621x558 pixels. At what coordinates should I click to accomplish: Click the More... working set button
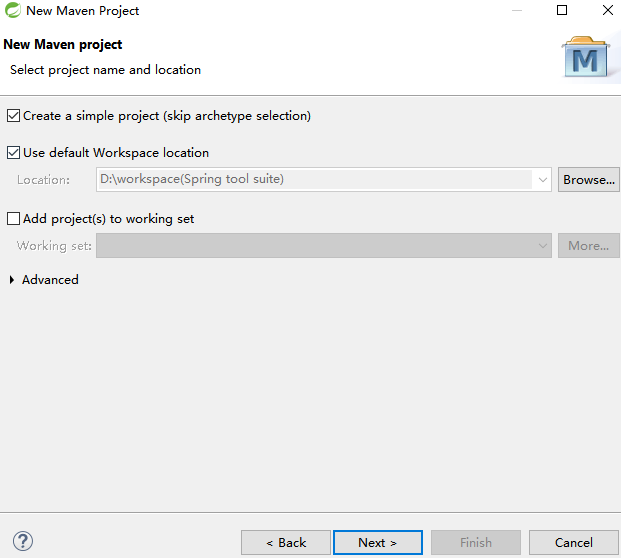coord(589,246)
